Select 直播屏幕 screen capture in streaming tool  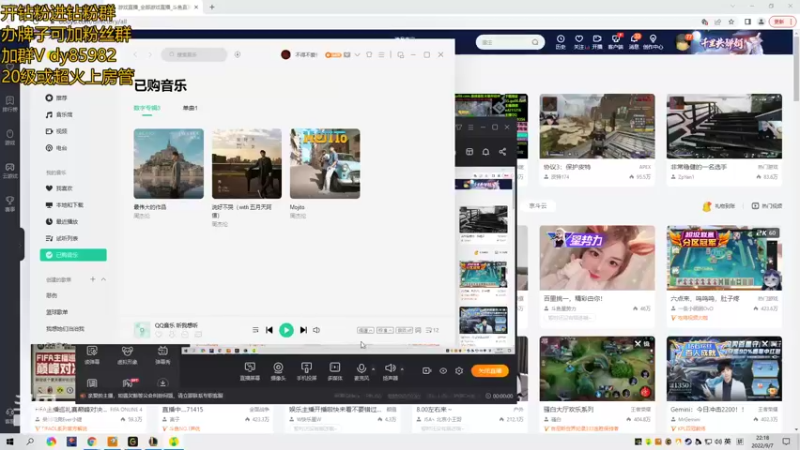(x=250, y=371)
